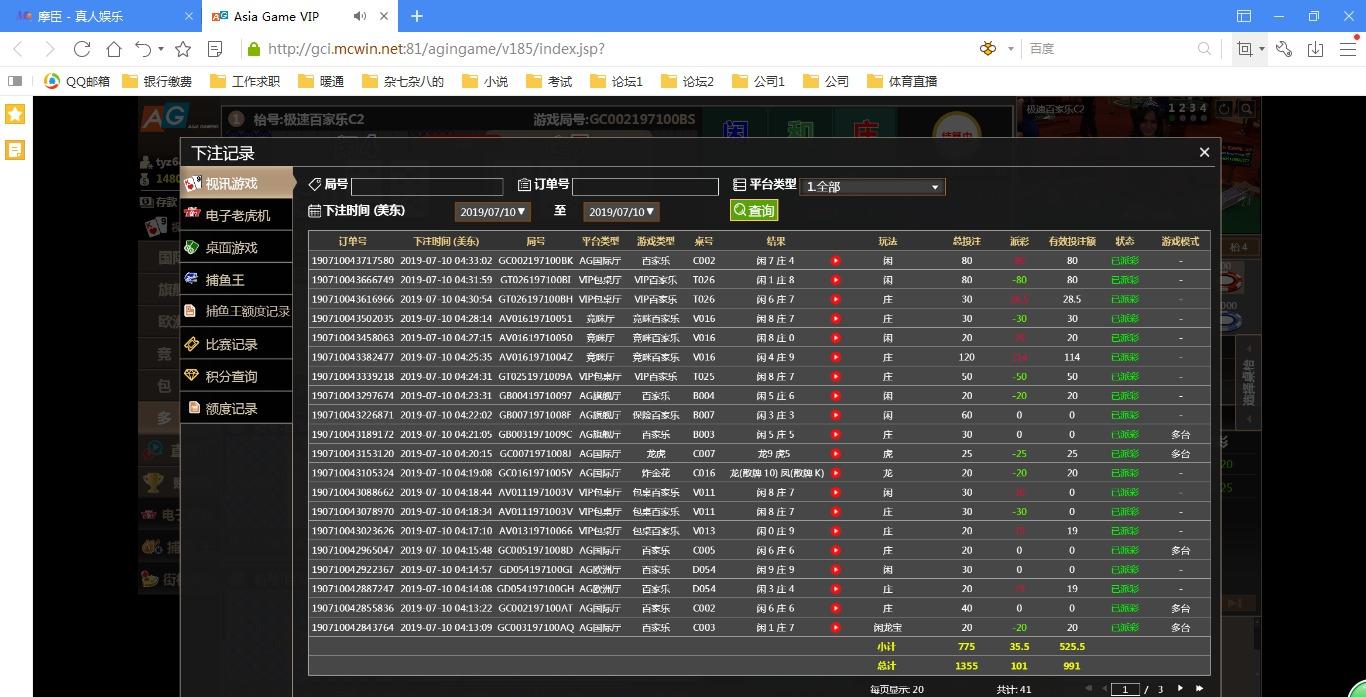Viewport: 1366px width, 697px height.
Task: Click the 订单号 column header
Action: pyautogui.click(x=352, y=241)
